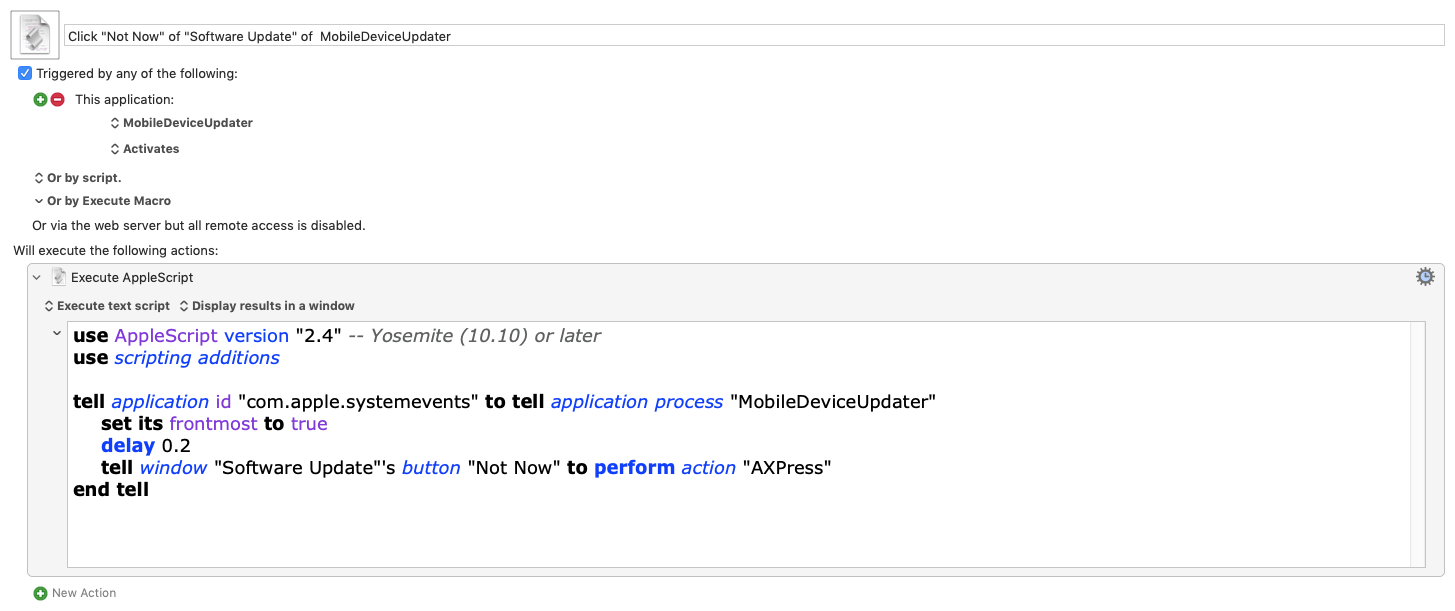
Task: Click the script editor's vertical scrollbar
Action: pos(1417,444)
